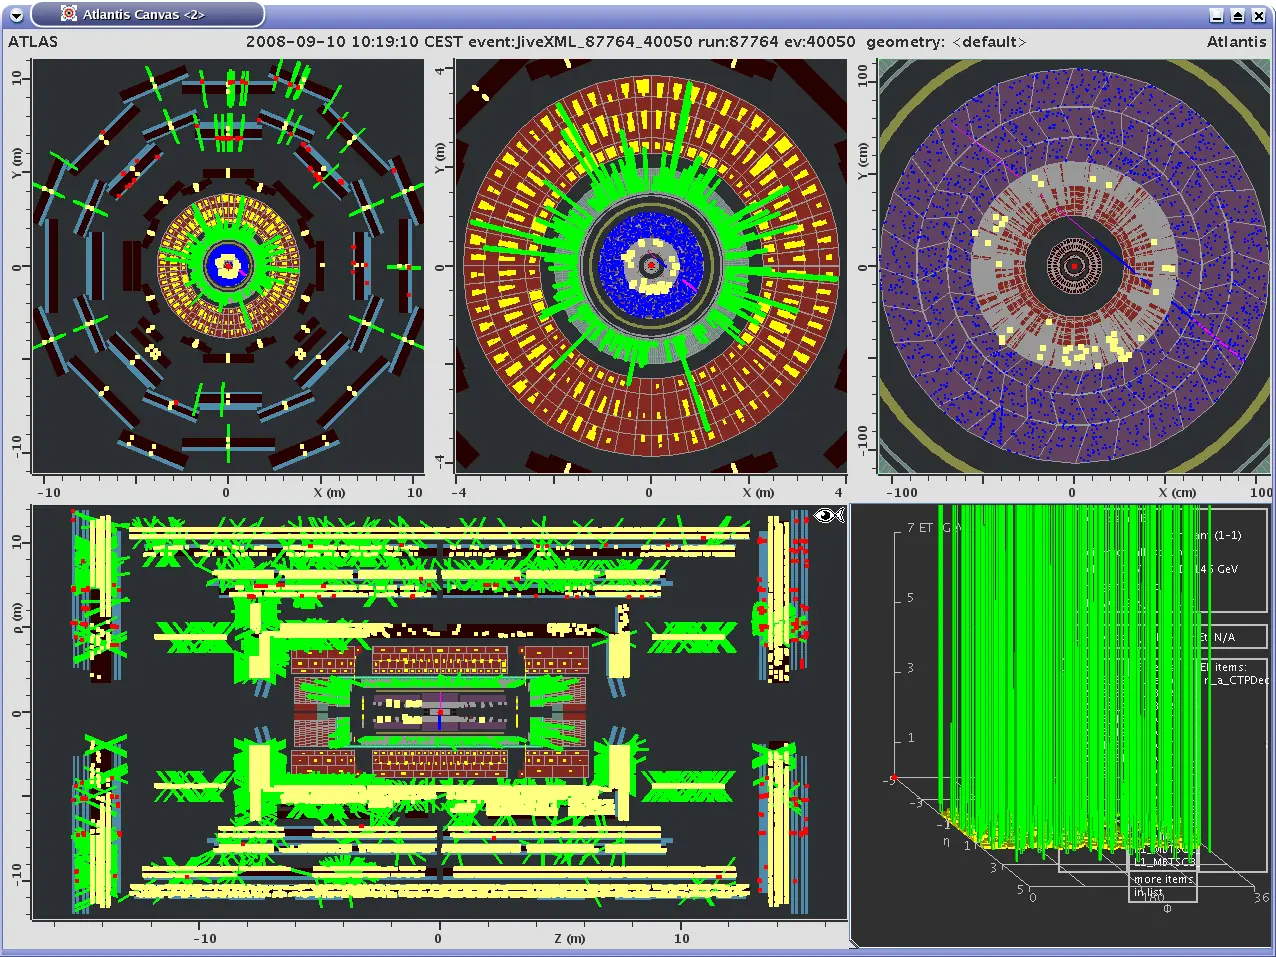This screenshot has width=1276, height=957.
Task: Click the "geometry: <default>" text in the header
Action: tap(946, 42)
